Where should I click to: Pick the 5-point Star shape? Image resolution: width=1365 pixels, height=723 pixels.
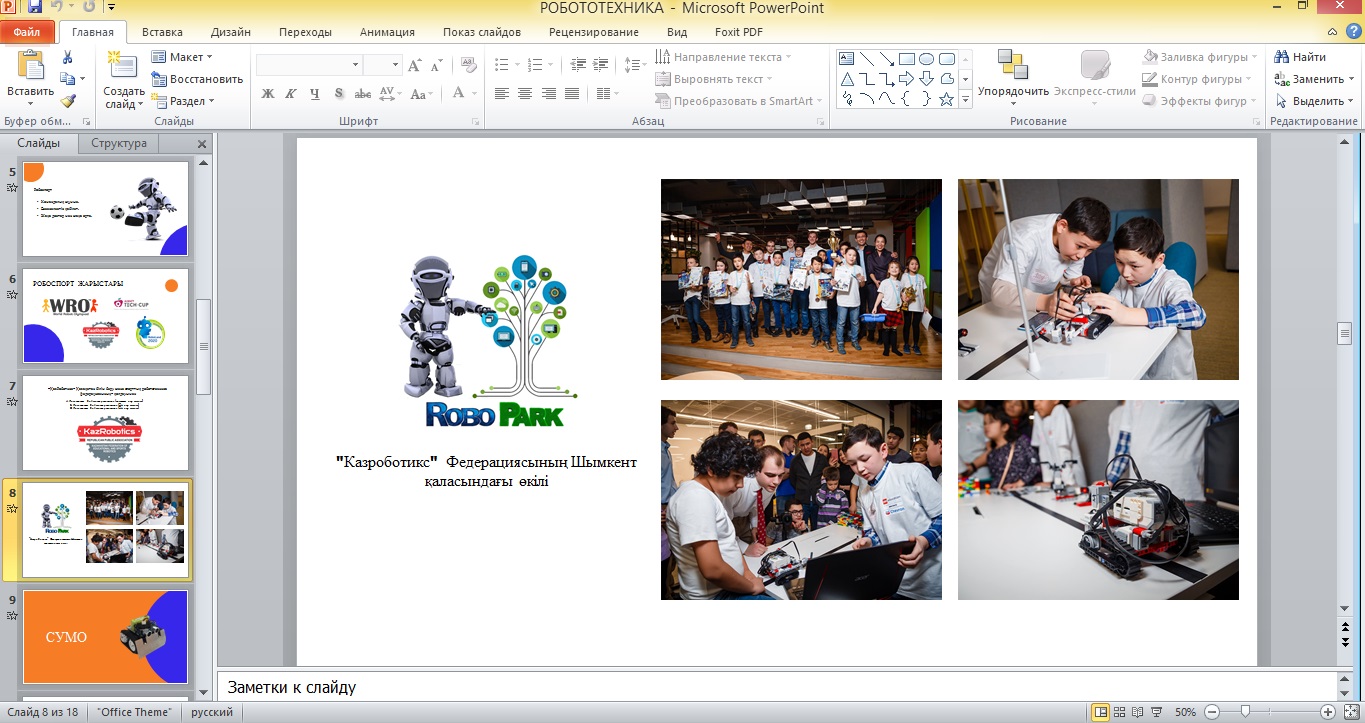coord(946,99)
